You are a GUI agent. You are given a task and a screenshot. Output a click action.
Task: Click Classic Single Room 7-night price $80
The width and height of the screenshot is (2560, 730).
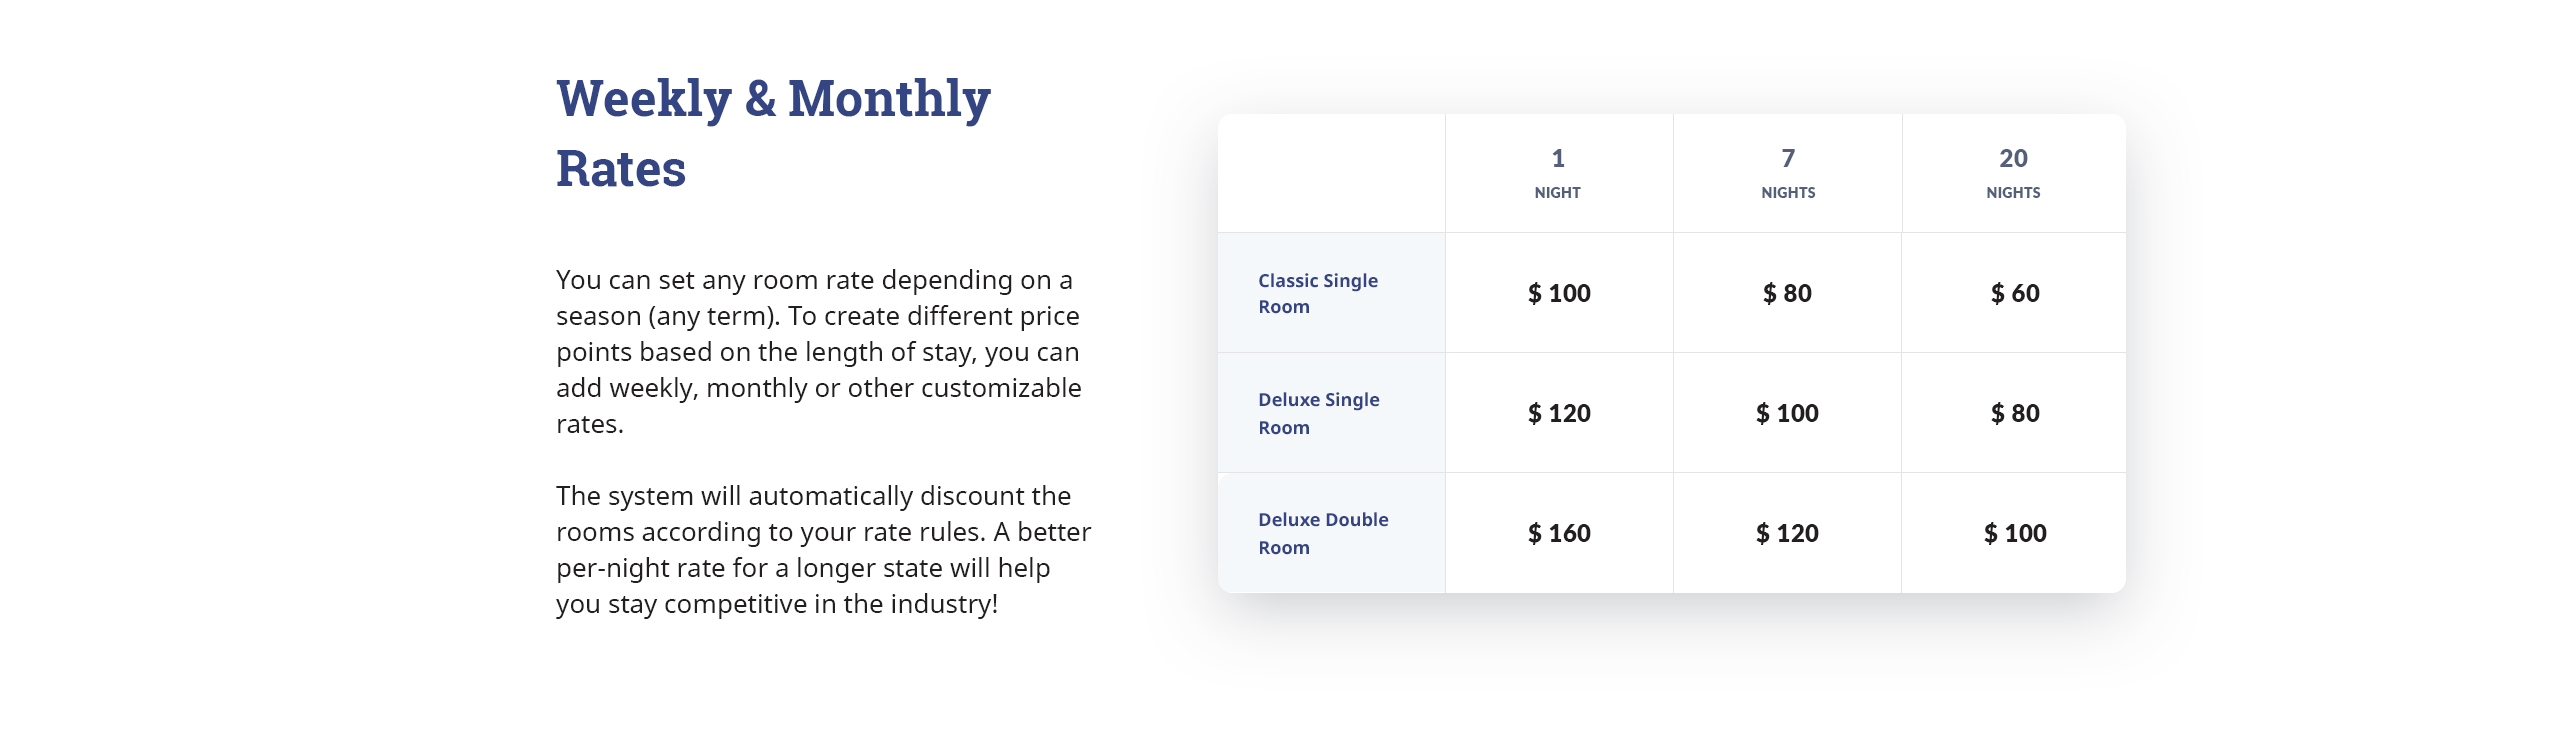tap(1787, 293)
